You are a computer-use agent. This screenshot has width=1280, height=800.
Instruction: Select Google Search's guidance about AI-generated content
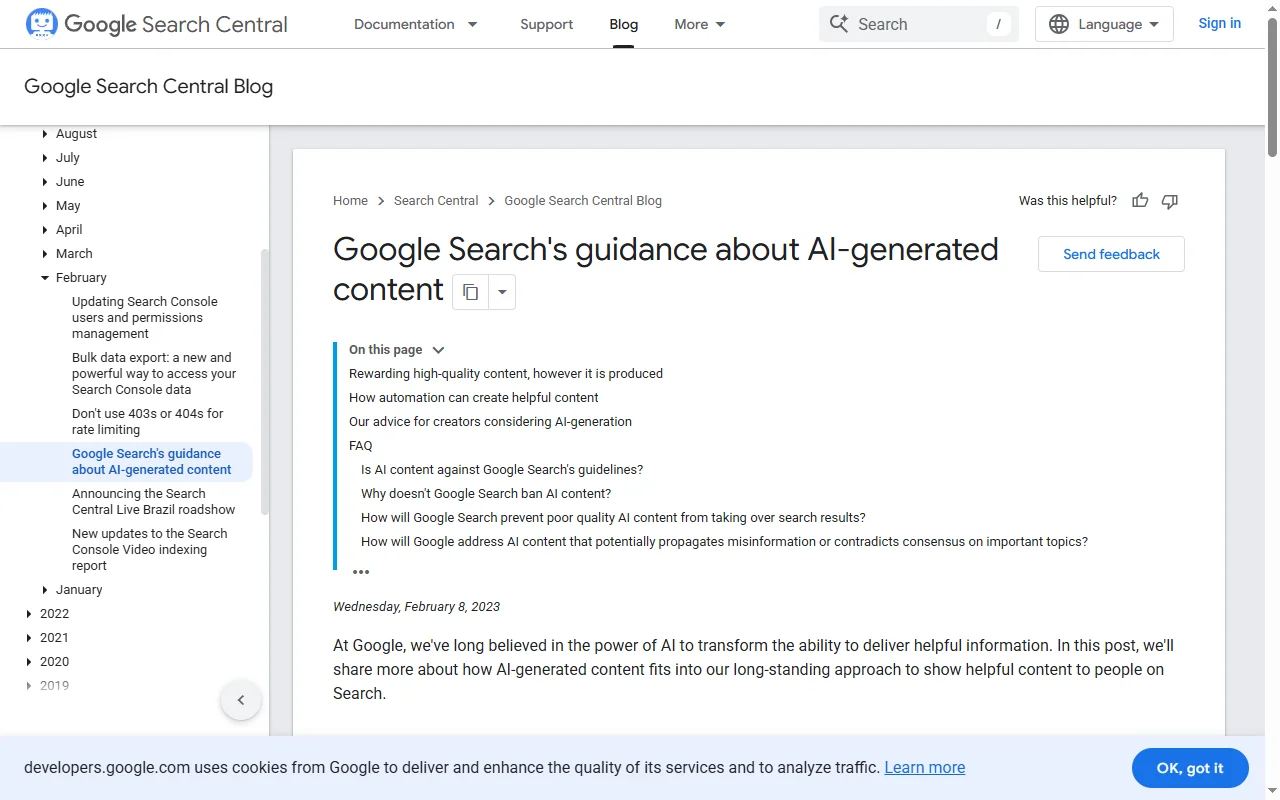point(151,462)
